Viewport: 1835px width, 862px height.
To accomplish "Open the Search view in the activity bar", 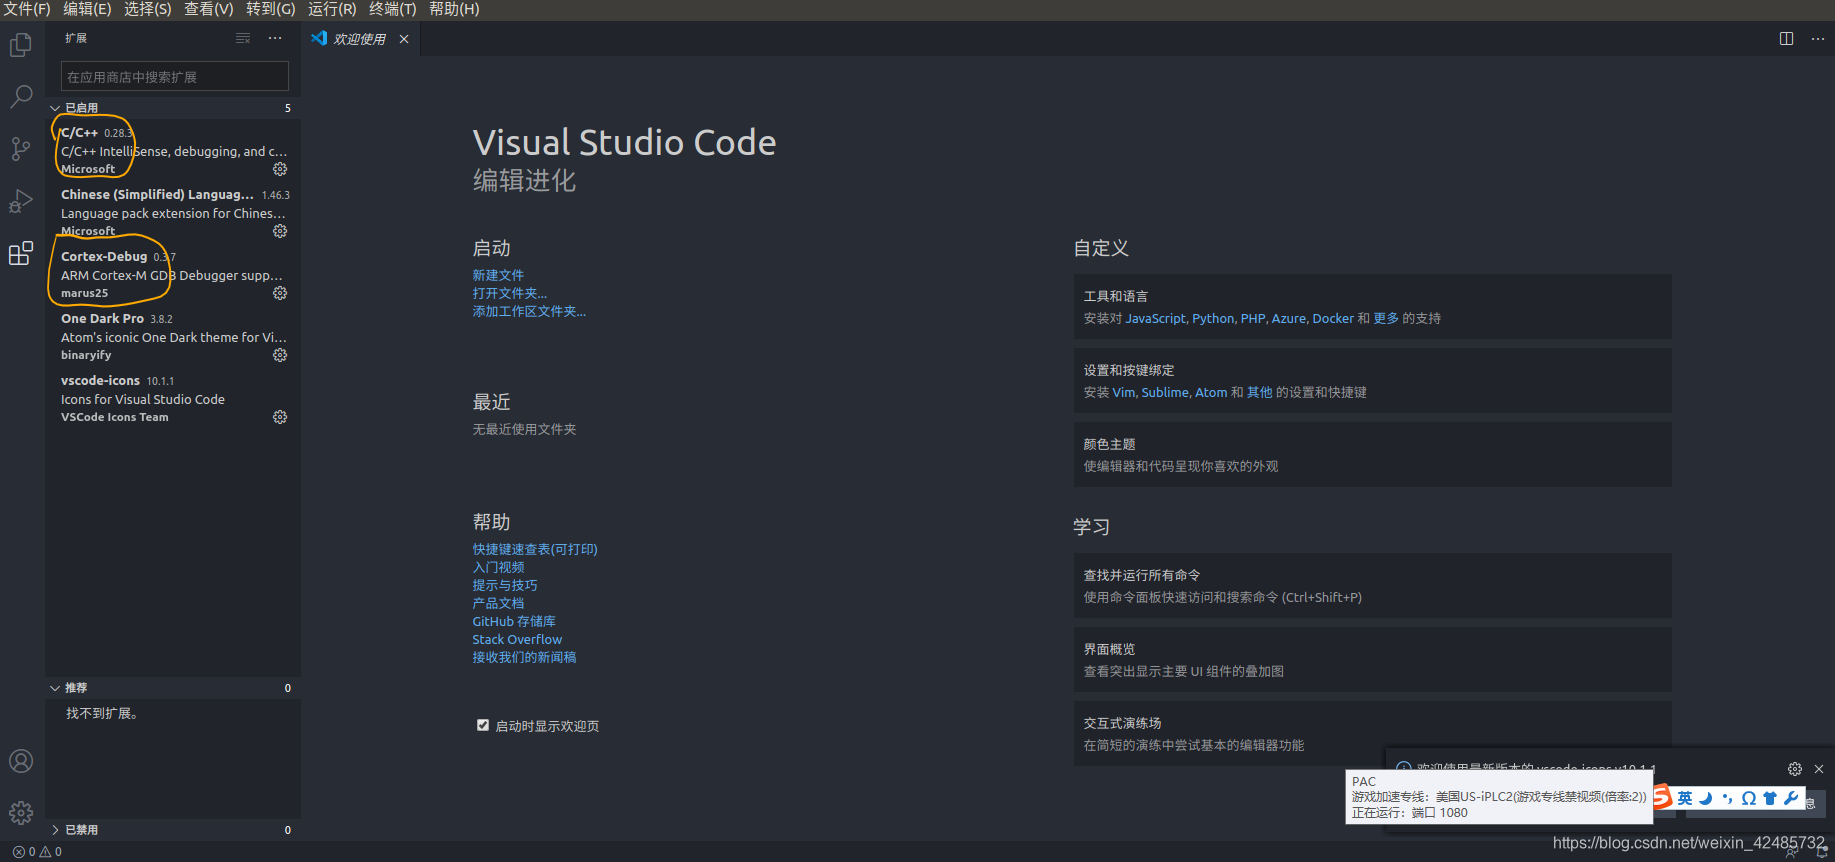I will click(21, 97).
